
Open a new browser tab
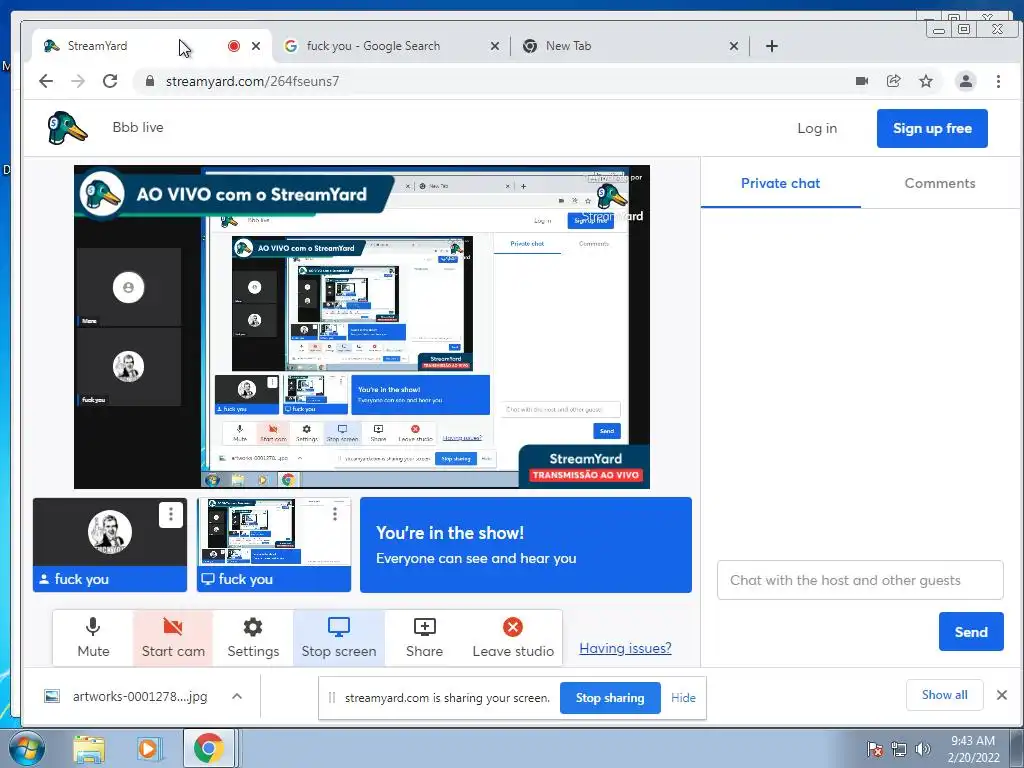[772, 46]
